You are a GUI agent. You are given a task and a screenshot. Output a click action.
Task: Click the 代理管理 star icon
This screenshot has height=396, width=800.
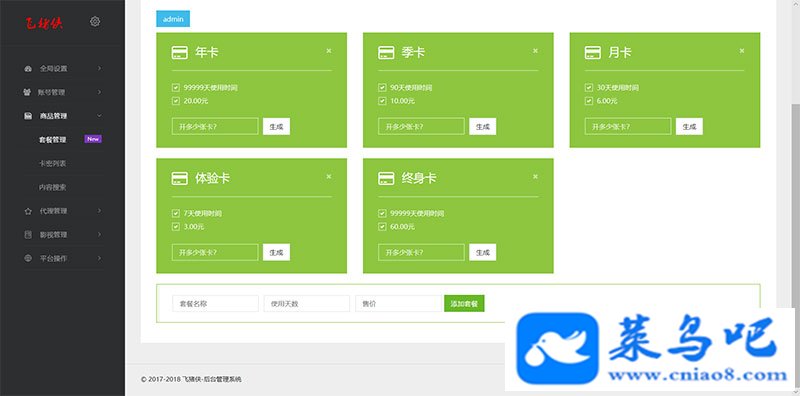28,211
